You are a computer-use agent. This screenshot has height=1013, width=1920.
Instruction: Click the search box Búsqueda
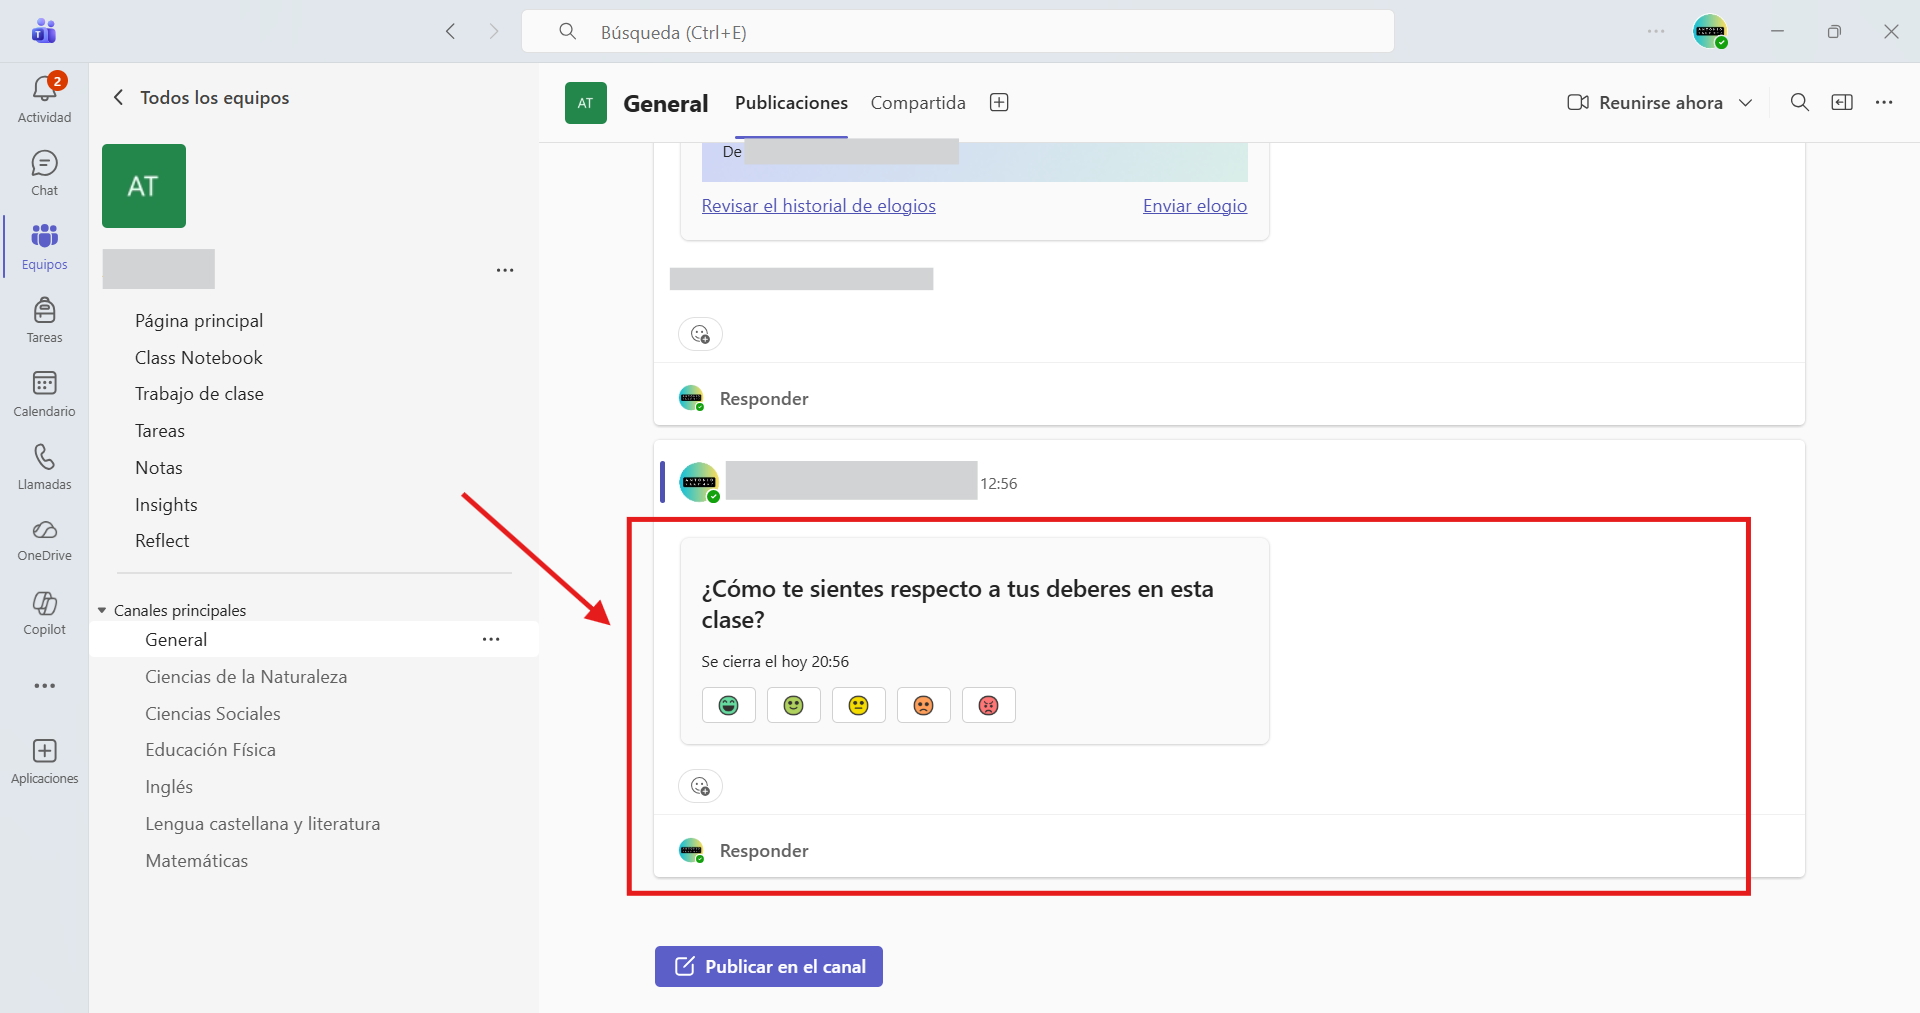(x=957, y=31)
